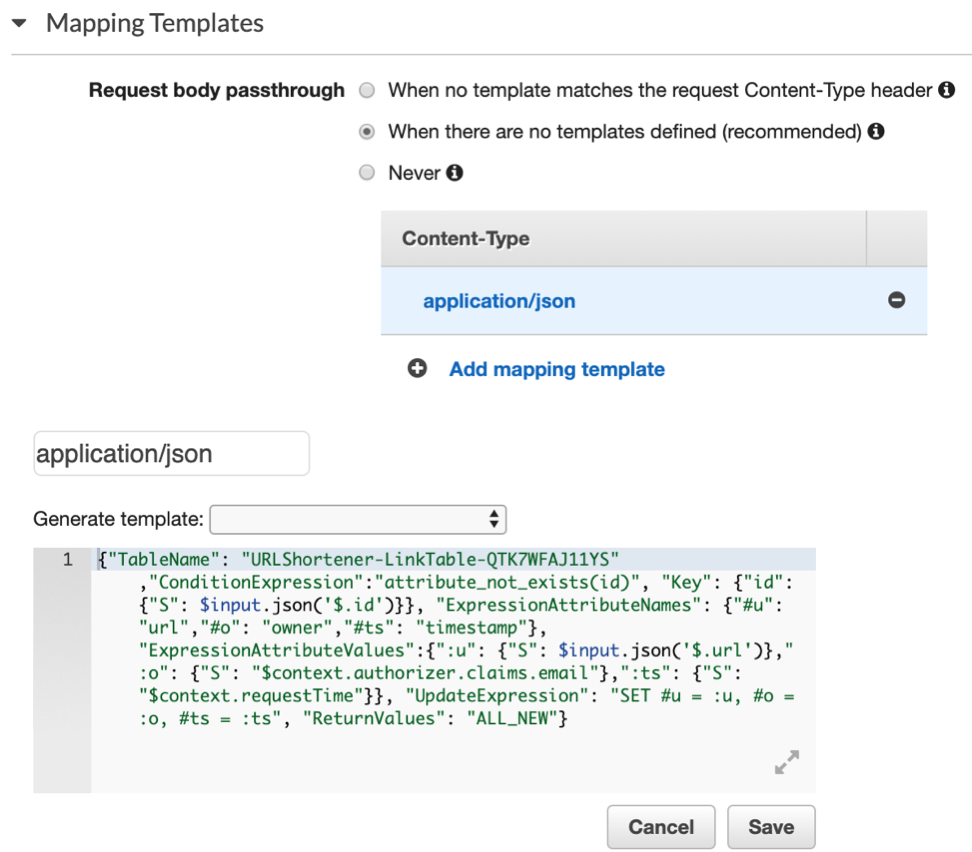Click the Generate template stepper arrows
The width and height of the screenshot is (972, 852).
coord(494,519)
